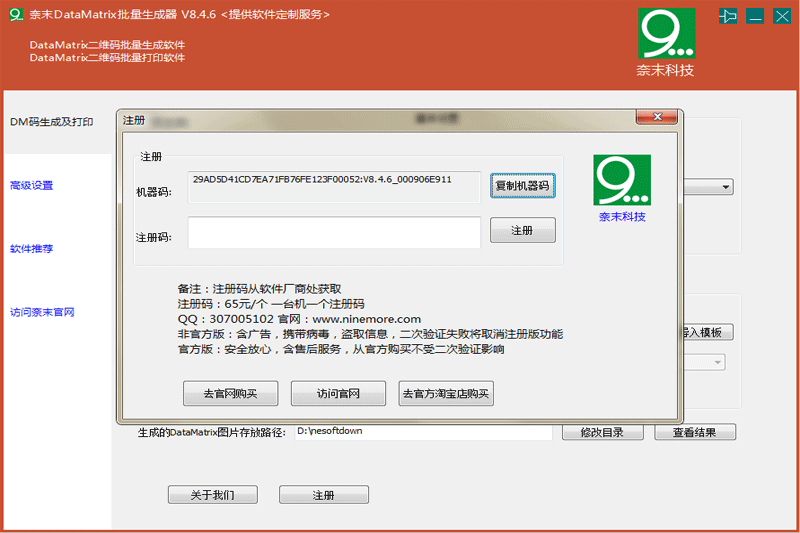Expand the disabled dropdown below 导入模板
This screenshot has height=533, width=800.
pyautogui.click(x=717, y=363)
